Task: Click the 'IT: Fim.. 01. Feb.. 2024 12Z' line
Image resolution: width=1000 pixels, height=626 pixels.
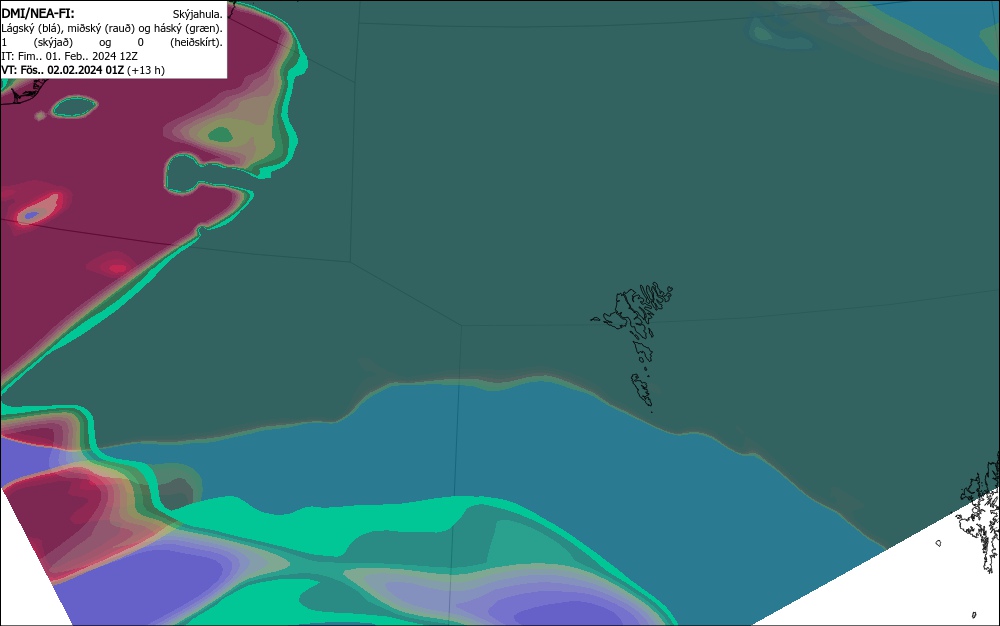Action: click(x=70, y=56)
